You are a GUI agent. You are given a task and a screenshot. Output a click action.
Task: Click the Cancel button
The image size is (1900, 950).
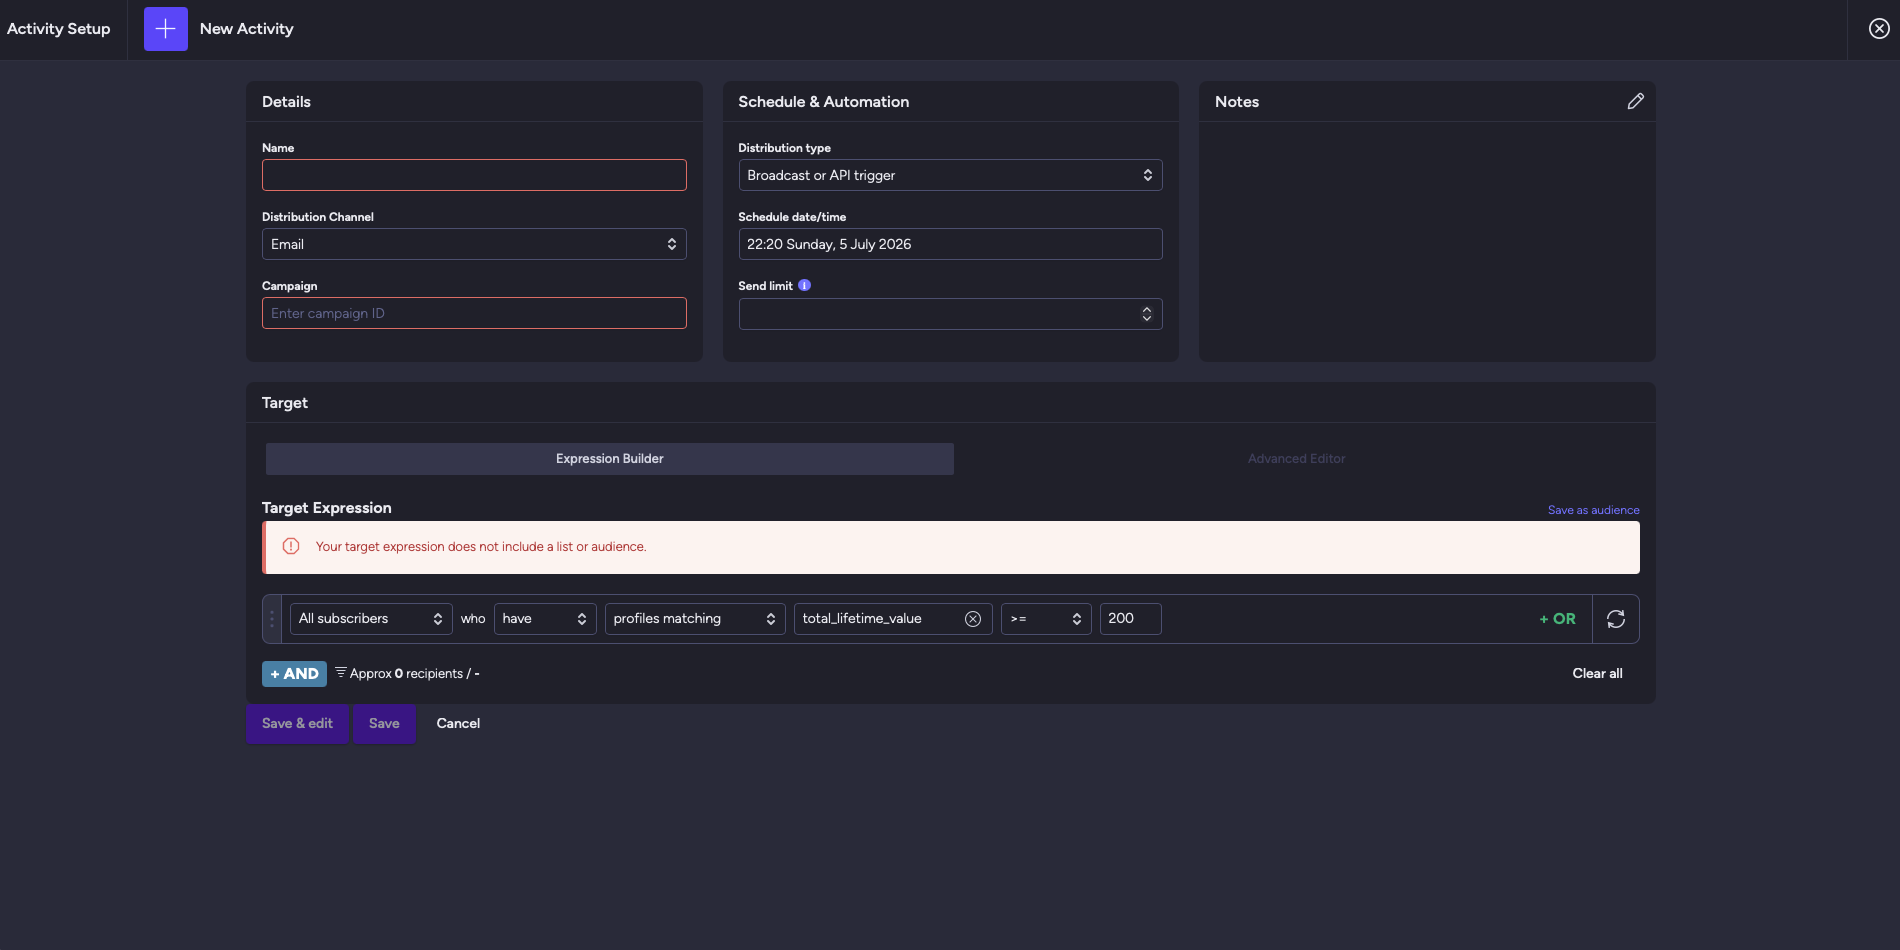coord(458,724)
